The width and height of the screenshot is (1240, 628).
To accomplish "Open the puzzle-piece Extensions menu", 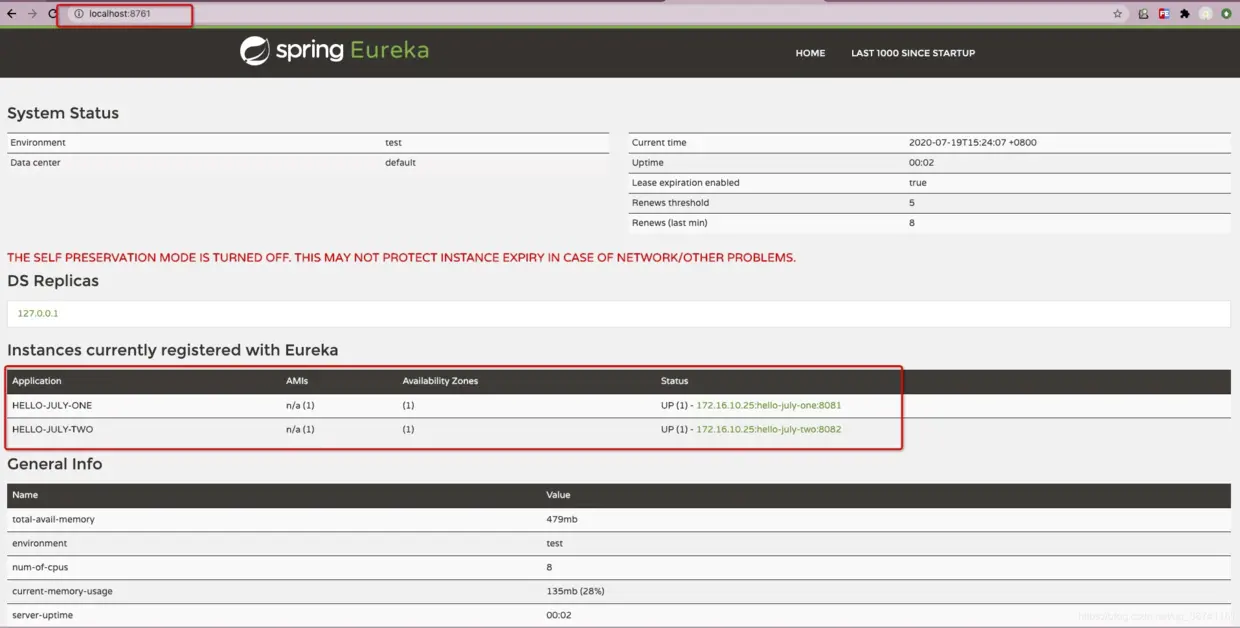I will click(1185, 14).
